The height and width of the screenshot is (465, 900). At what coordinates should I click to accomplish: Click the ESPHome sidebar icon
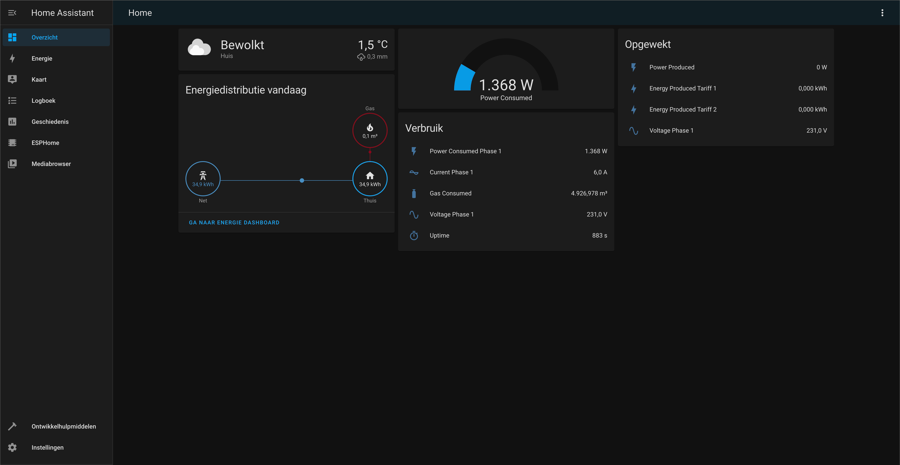tap(12, 142)
